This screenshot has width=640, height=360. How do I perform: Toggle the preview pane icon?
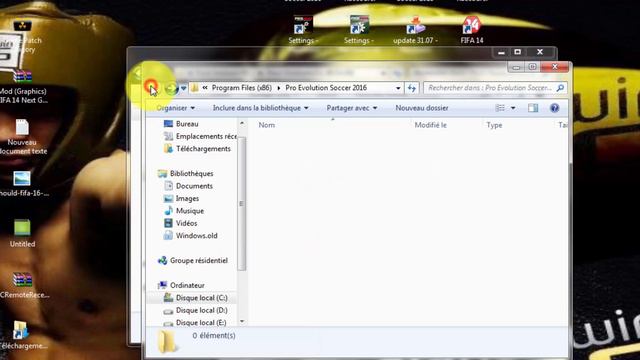533,108
